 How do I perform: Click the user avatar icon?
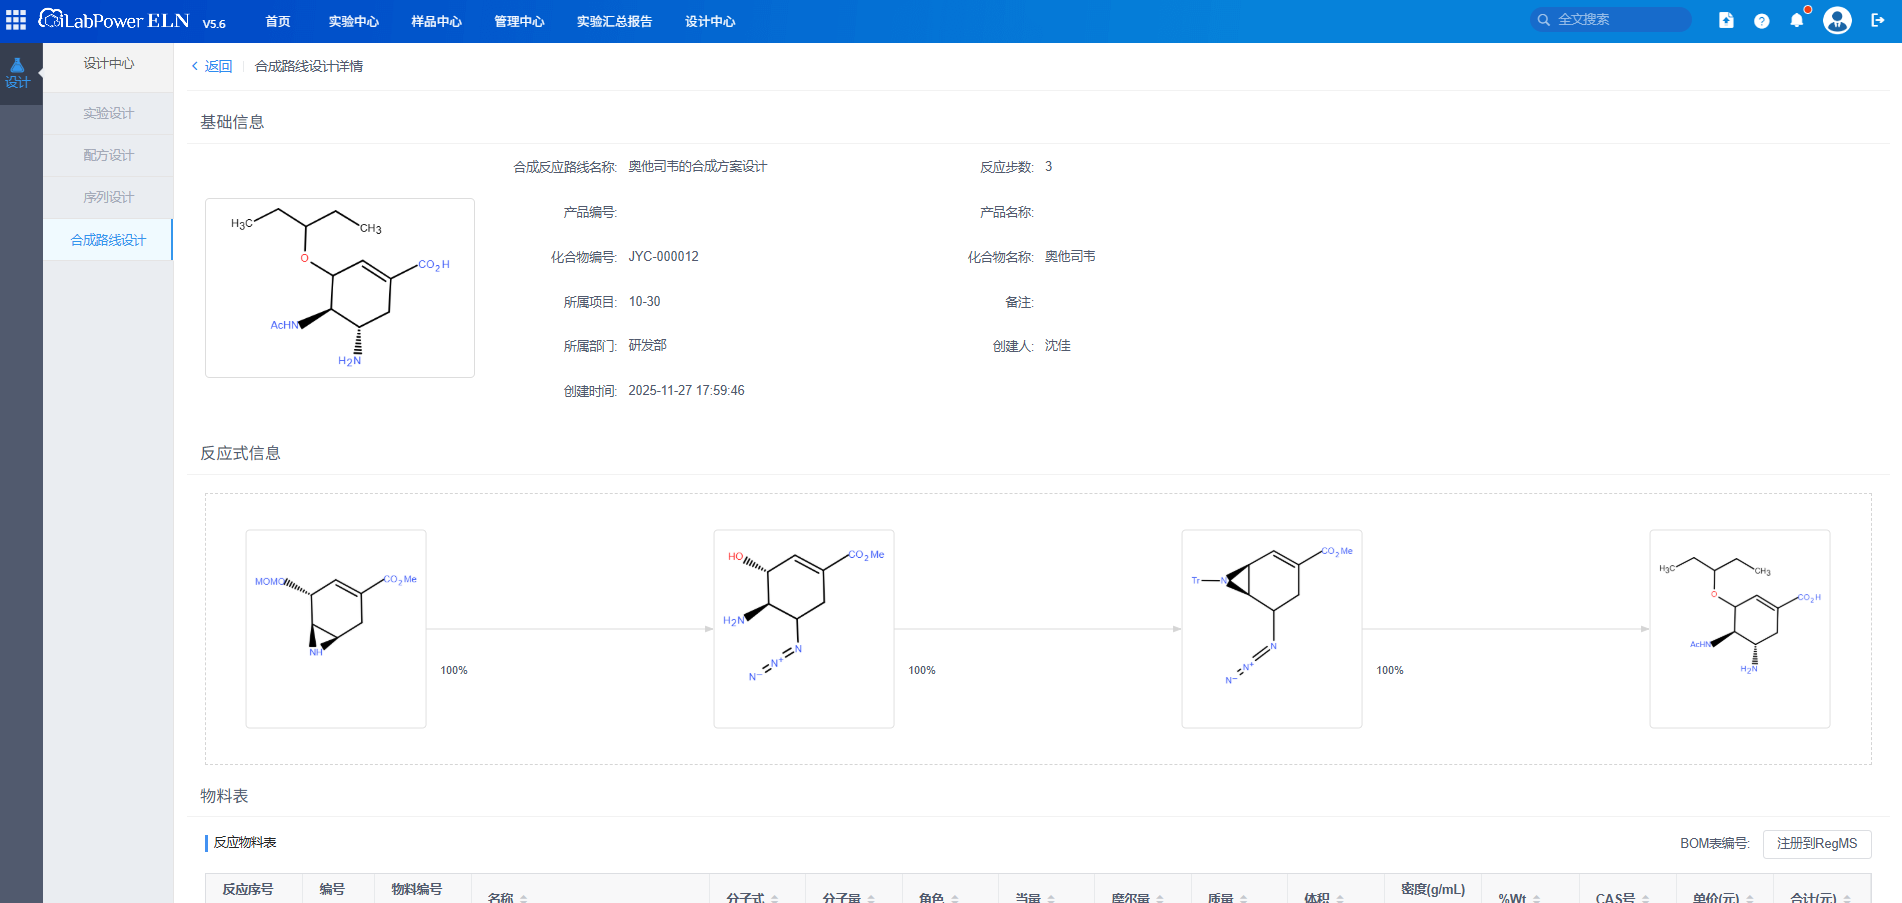(1837, 20)
